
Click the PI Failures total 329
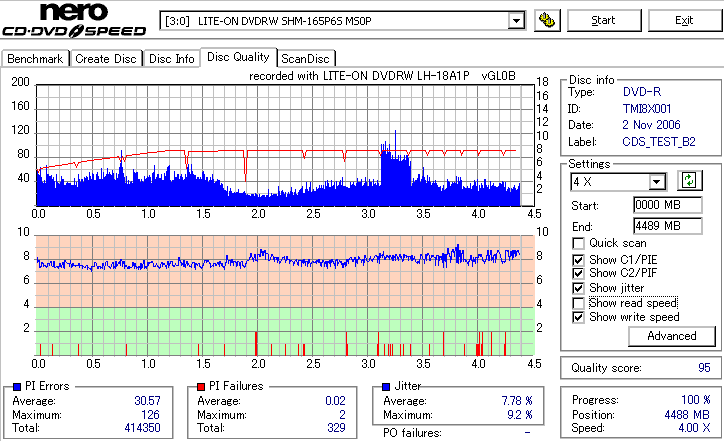(336, 428)
